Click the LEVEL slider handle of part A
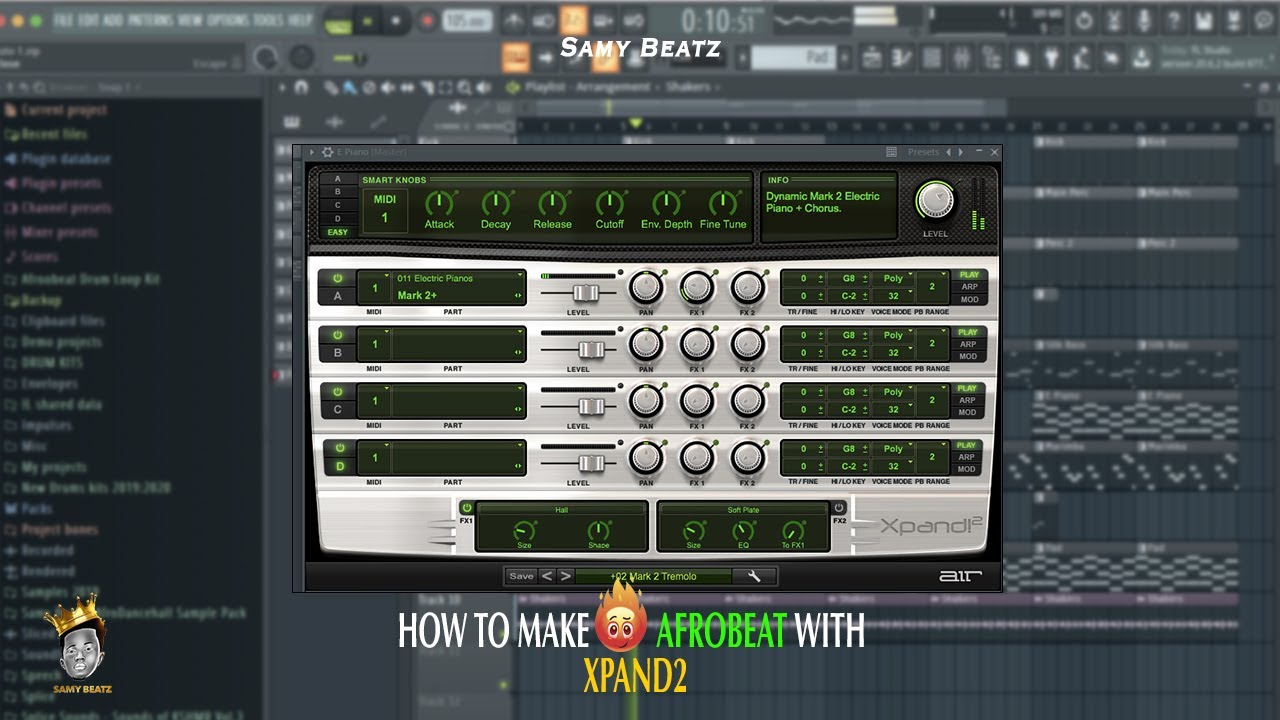The image size is (1280, 720). click(585, 292)
